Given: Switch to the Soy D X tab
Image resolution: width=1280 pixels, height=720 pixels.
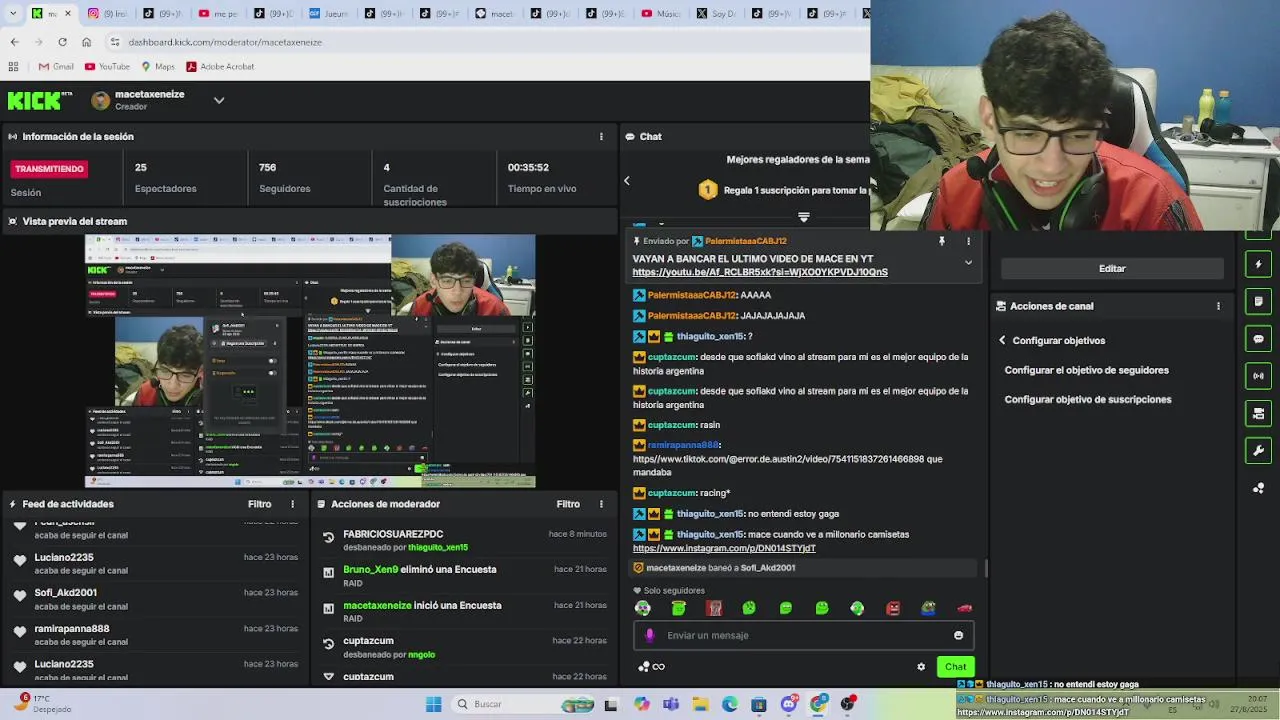Looking at the screenshot, I should [x=716, y=13].
